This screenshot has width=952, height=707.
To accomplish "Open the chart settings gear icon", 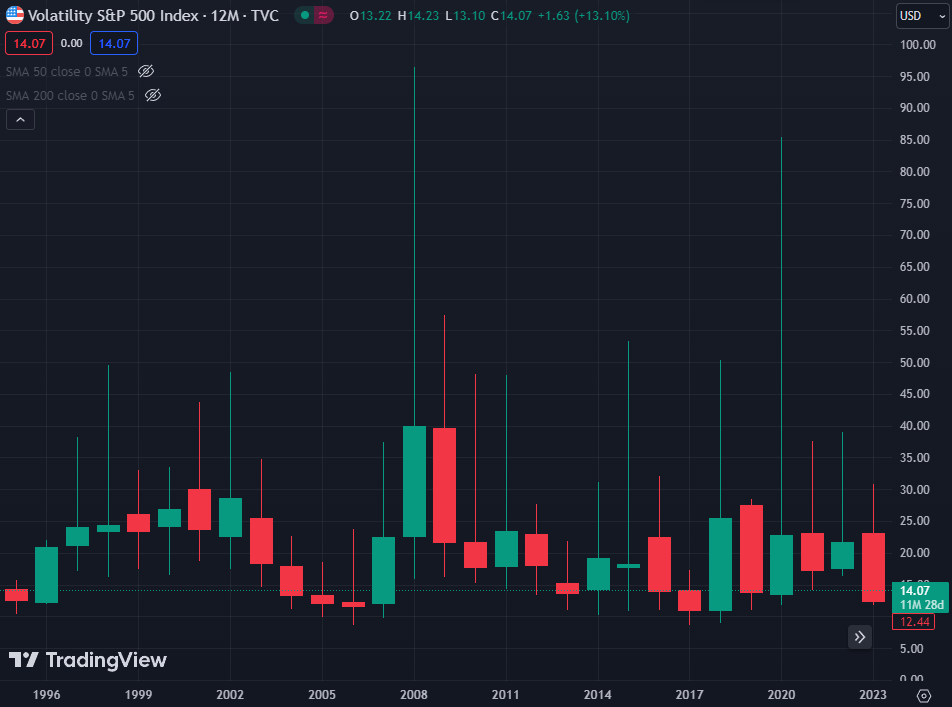I will (923, 696).
